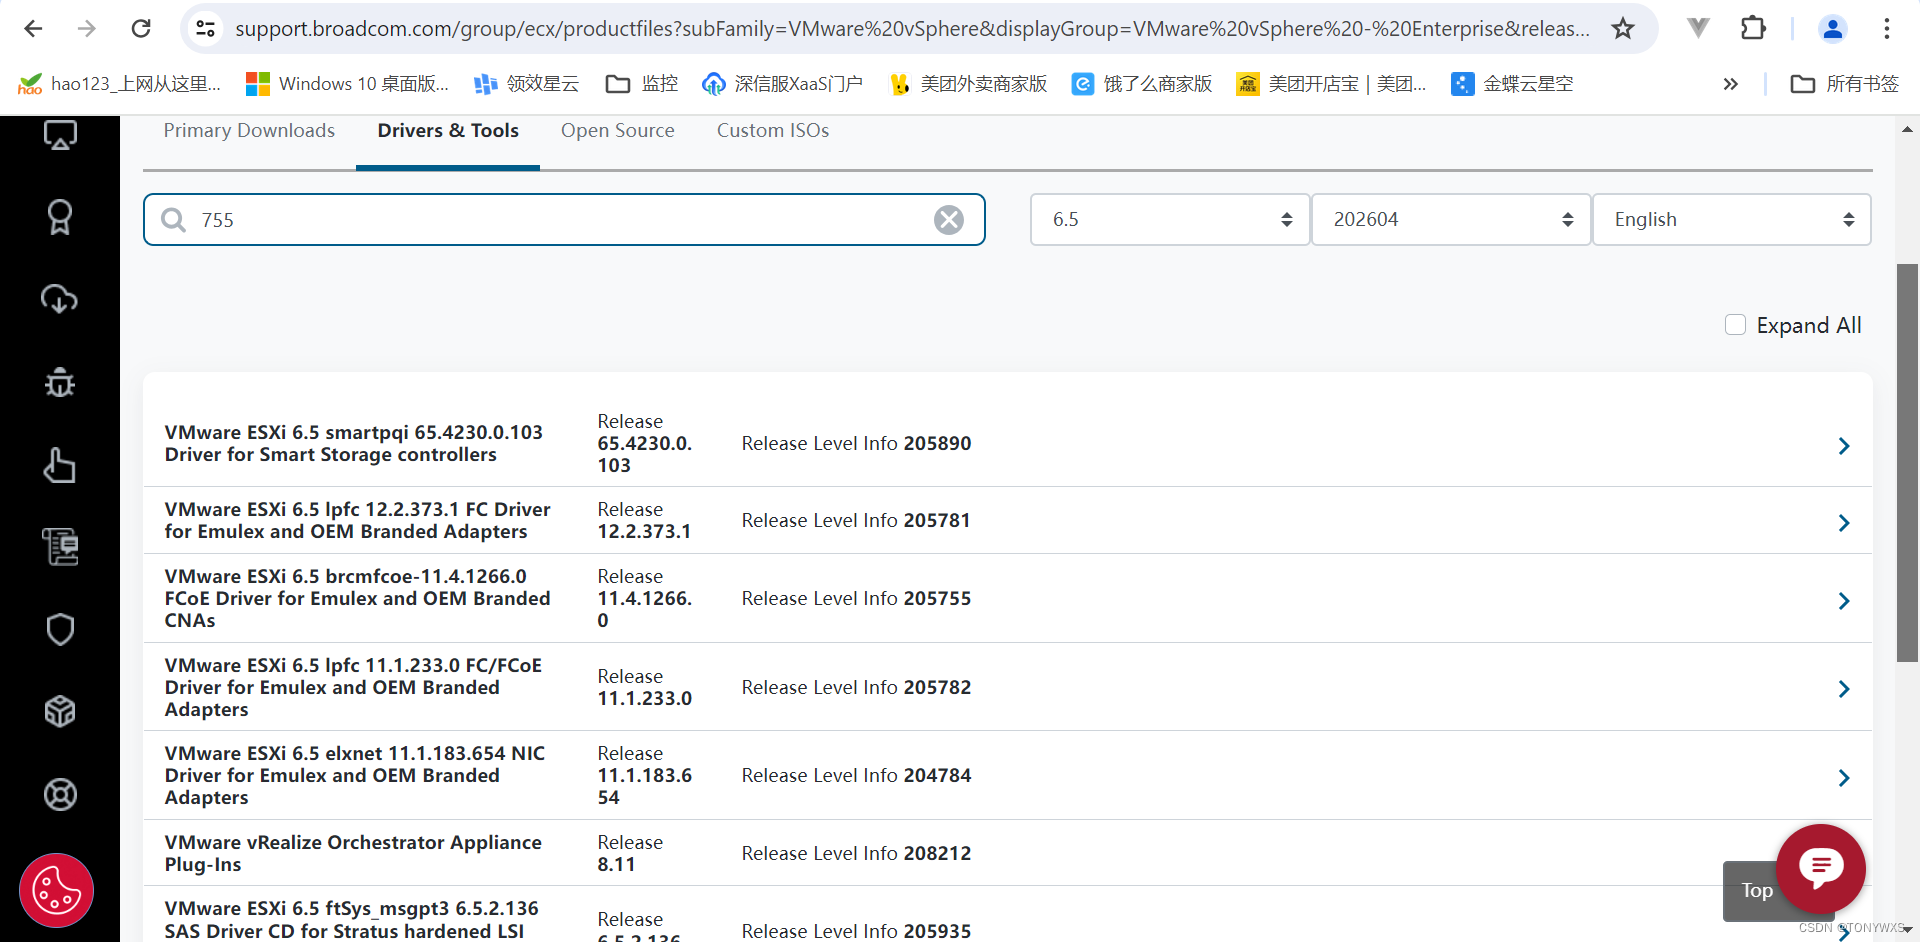Click Release Level Info 208212

pos(856,853)
